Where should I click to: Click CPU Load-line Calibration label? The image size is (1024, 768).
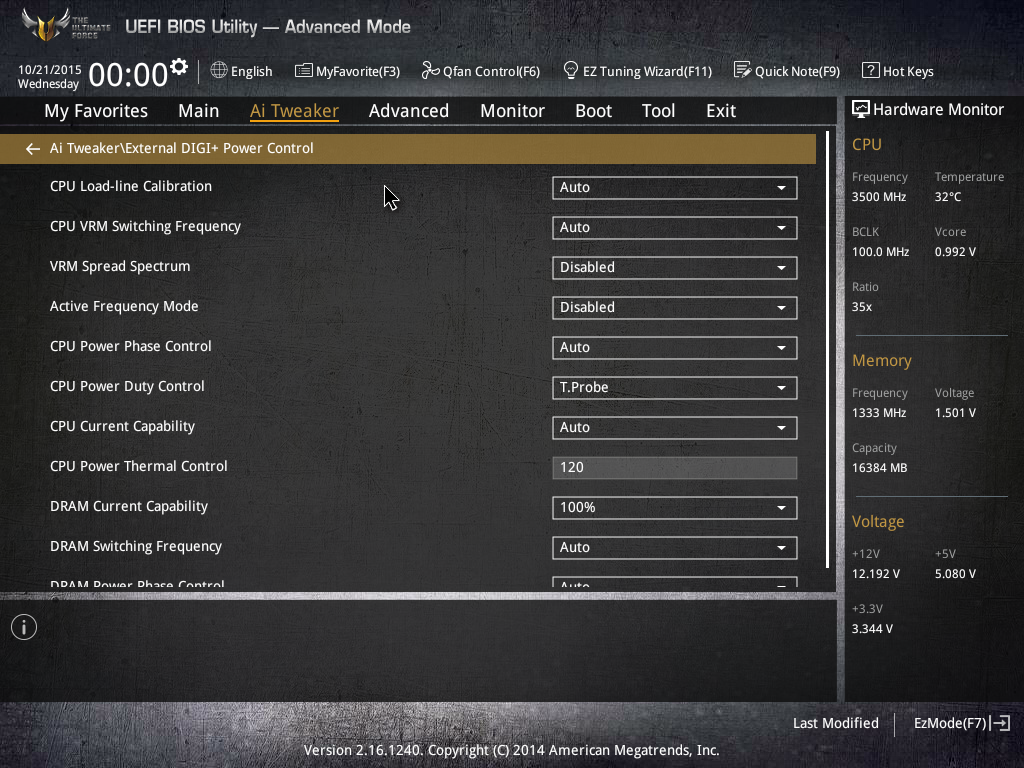pyautogui.click(x=131, y=186)
